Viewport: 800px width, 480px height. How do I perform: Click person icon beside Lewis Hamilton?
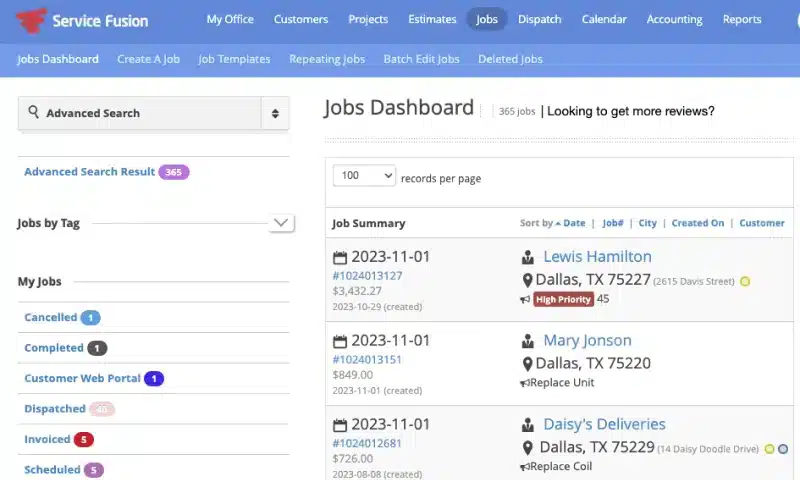(x=528, y=257)
